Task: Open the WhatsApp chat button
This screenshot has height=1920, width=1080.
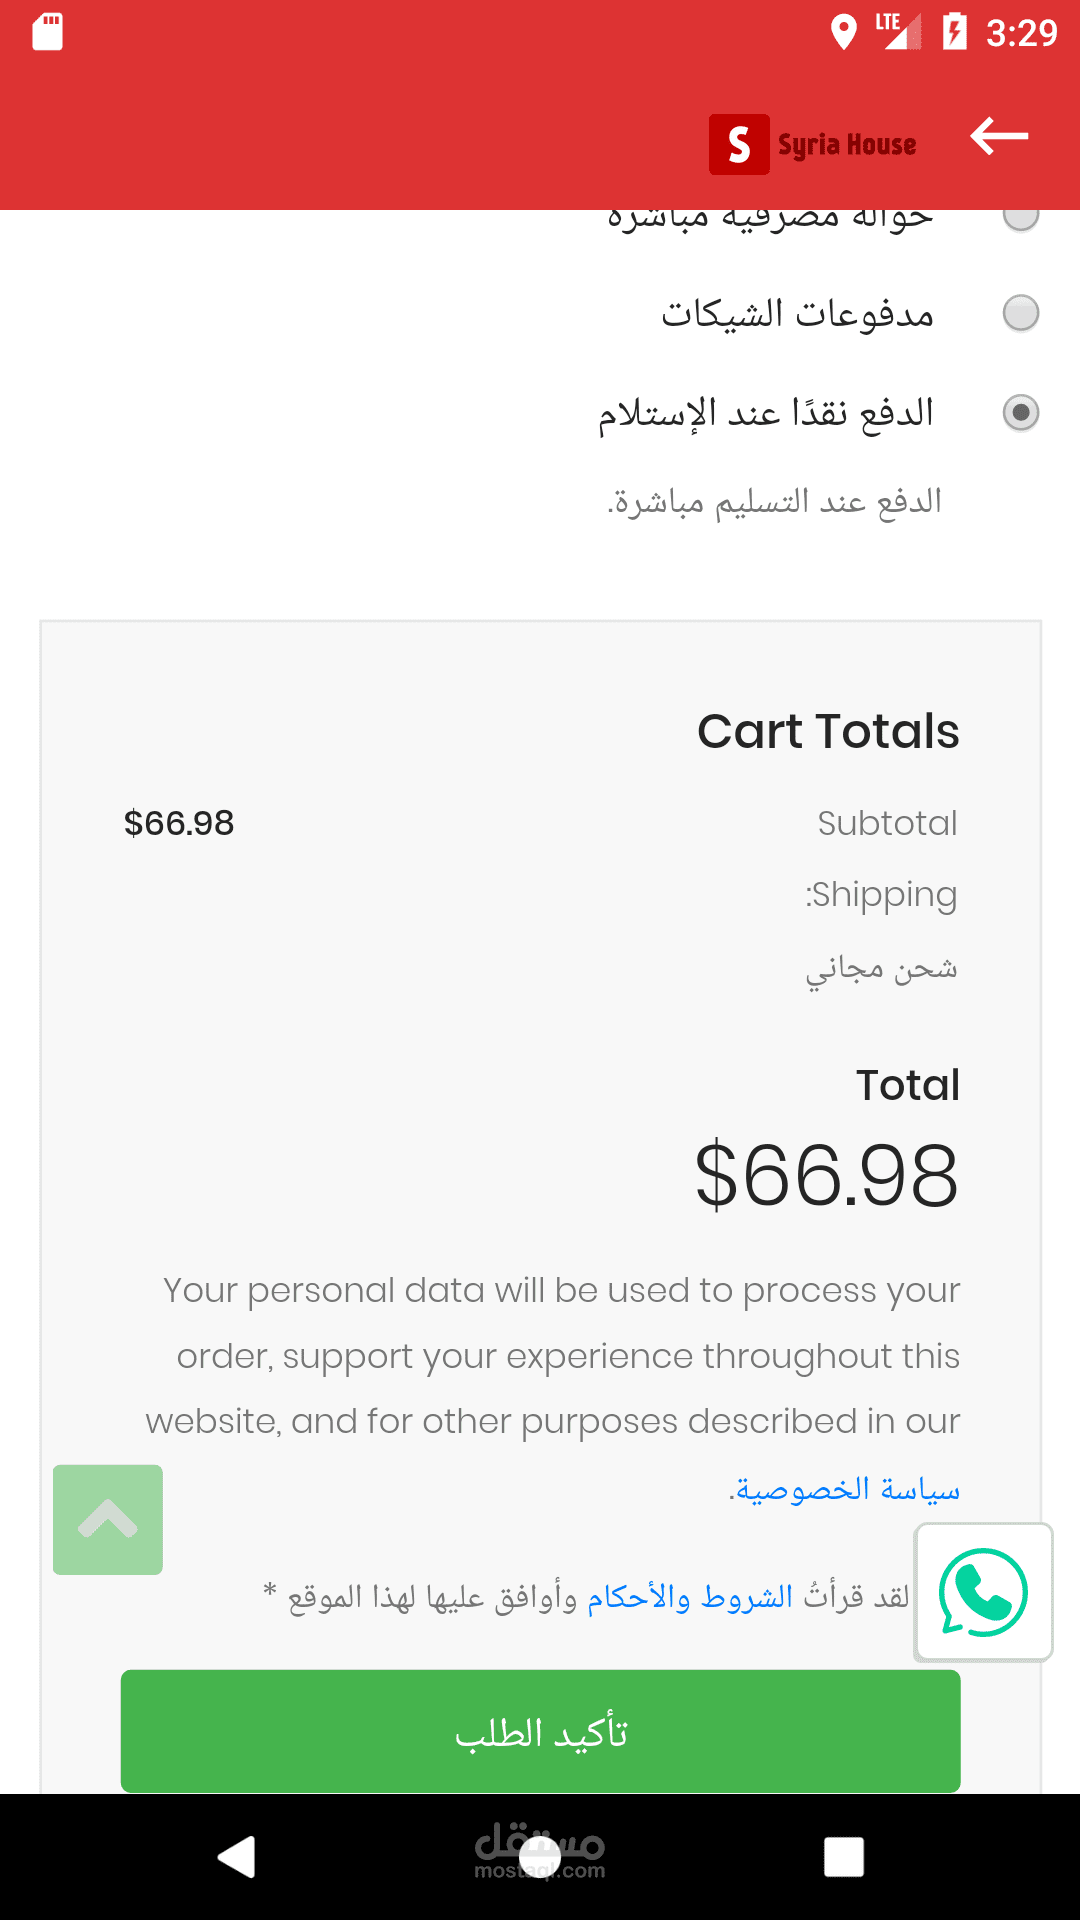Action: pyautogui.click(x=983, y=1592)
